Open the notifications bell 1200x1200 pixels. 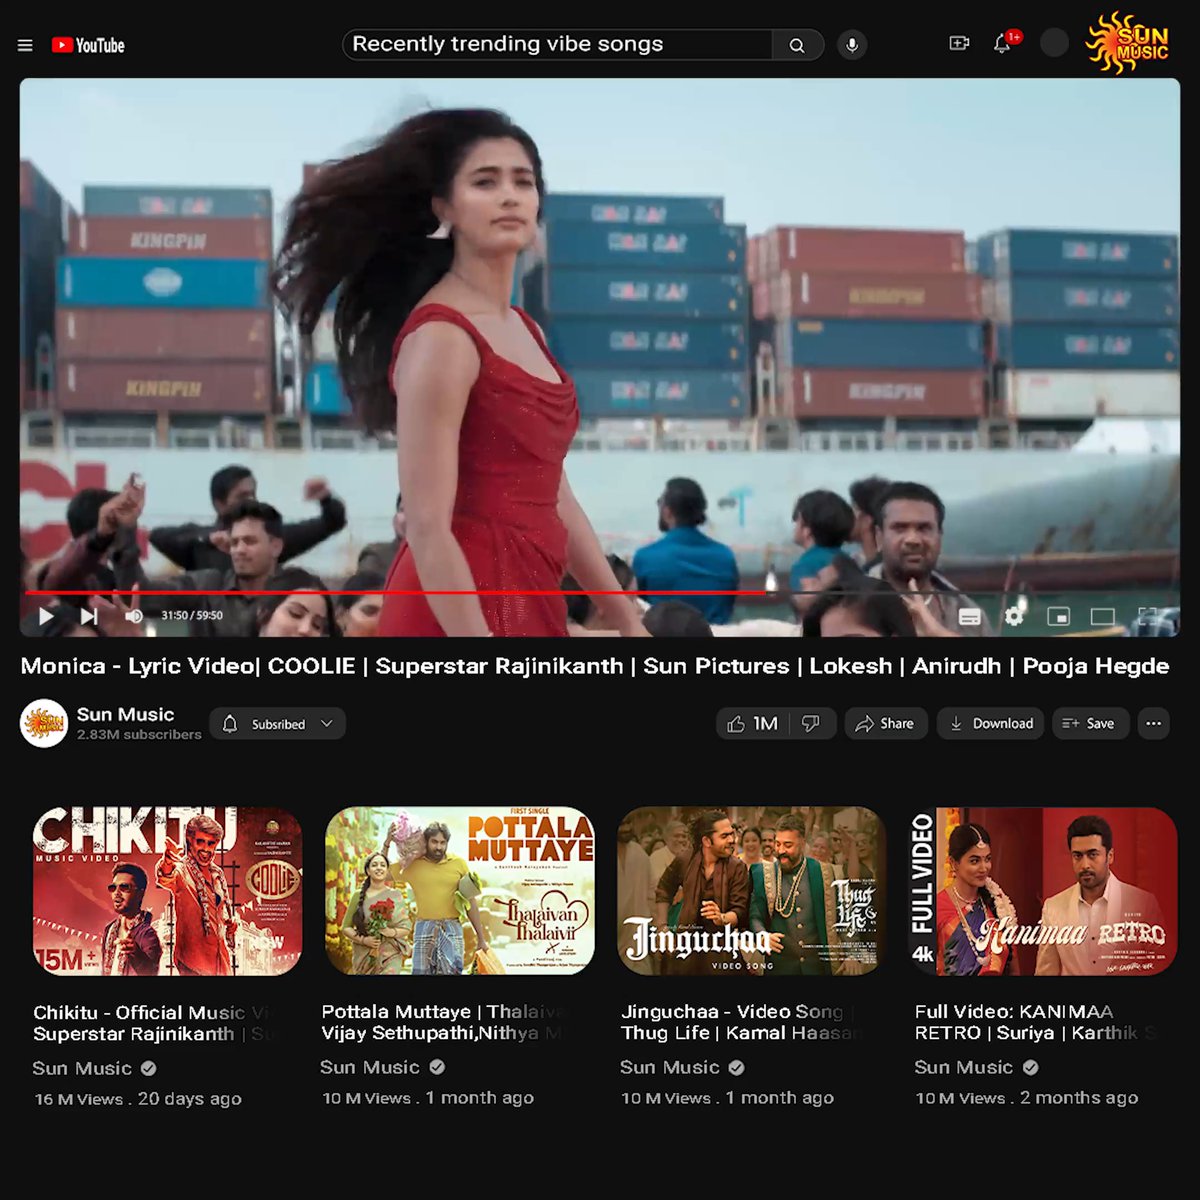1002,43
